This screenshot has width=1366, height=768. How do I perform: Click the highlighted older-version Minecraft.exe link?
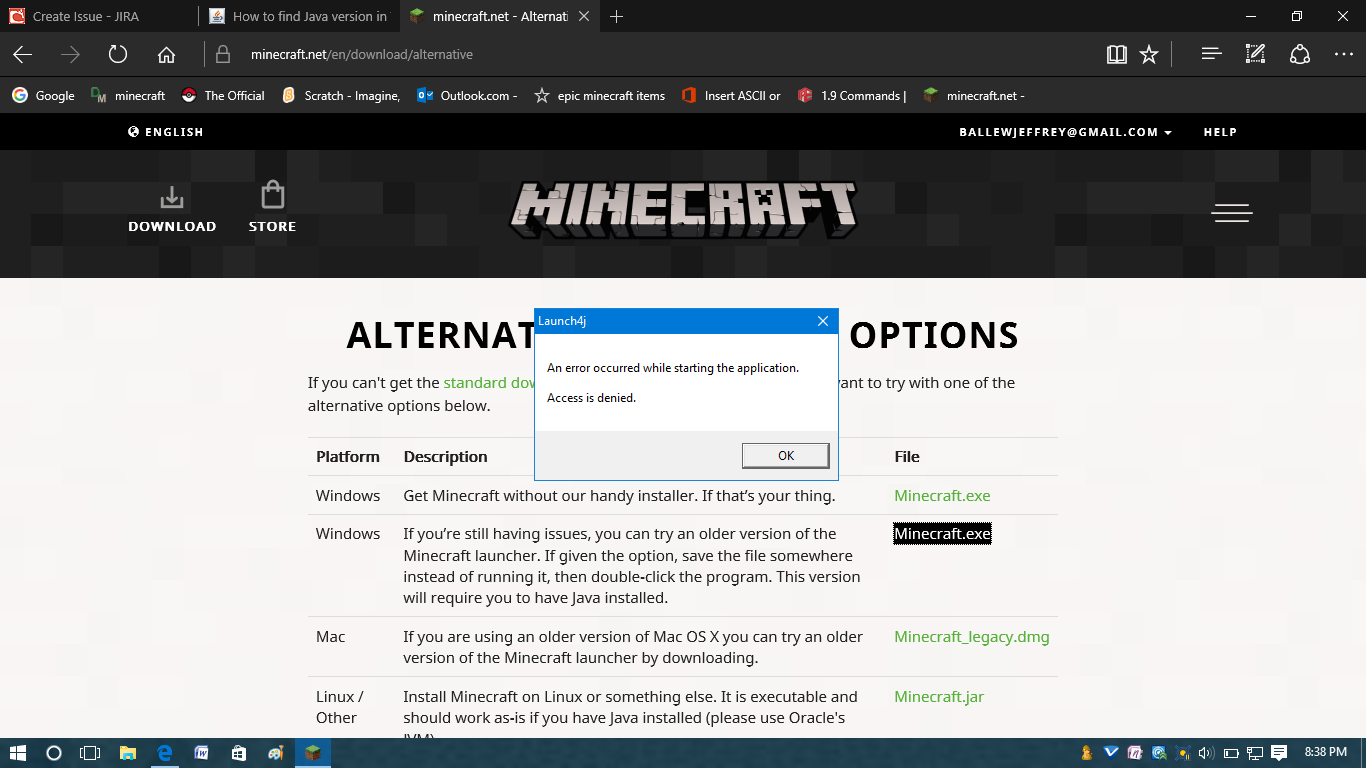click(942, 534)
